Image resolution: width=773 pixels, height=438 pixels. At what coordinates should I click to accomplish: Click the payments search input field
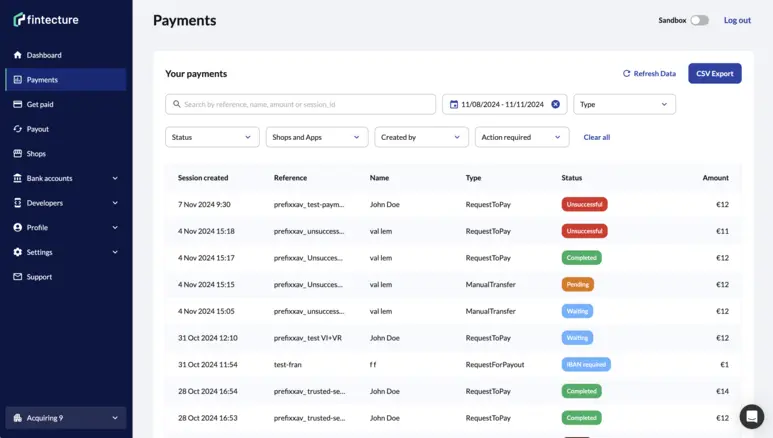(x=300, y=104)
